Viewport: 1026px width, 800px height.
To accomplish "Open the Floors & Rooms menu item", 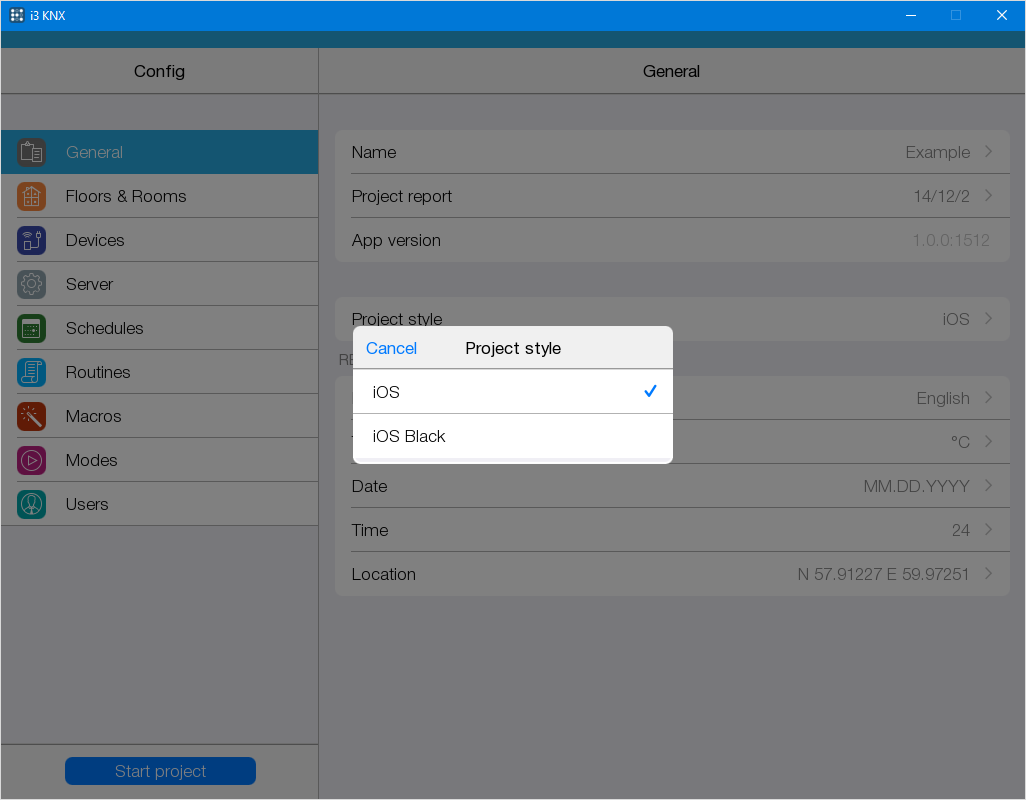I will [126, 196].
